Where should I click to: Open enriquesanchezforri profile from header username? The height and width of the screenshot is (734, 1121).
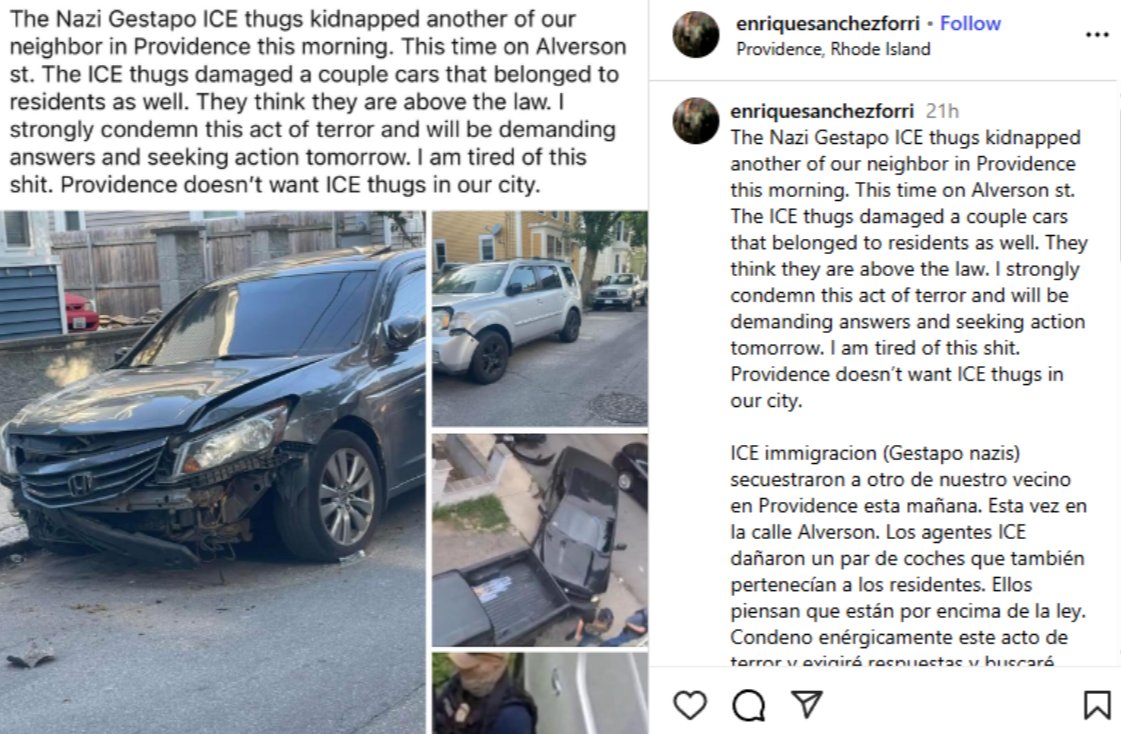(828, 24)
